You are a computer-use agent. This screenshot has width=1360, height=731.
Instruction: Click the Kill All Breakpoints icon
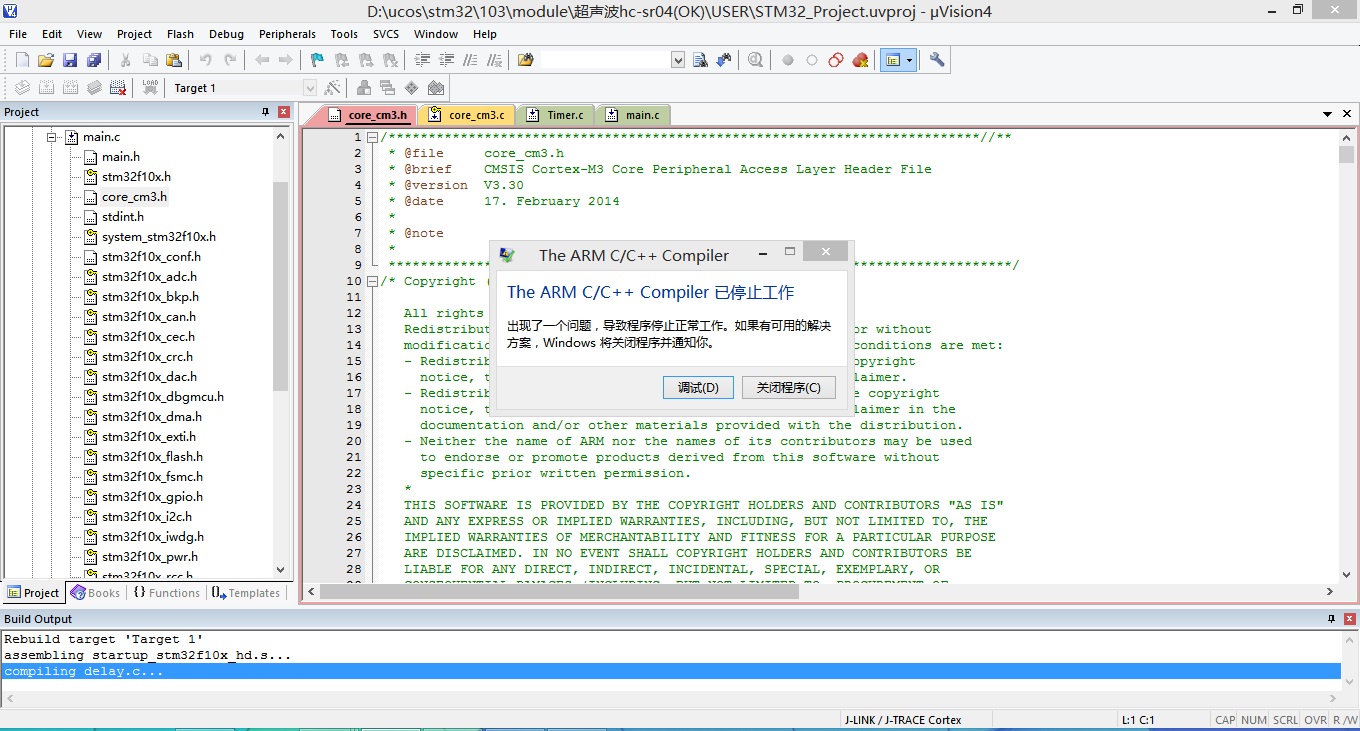coord(860,60)
